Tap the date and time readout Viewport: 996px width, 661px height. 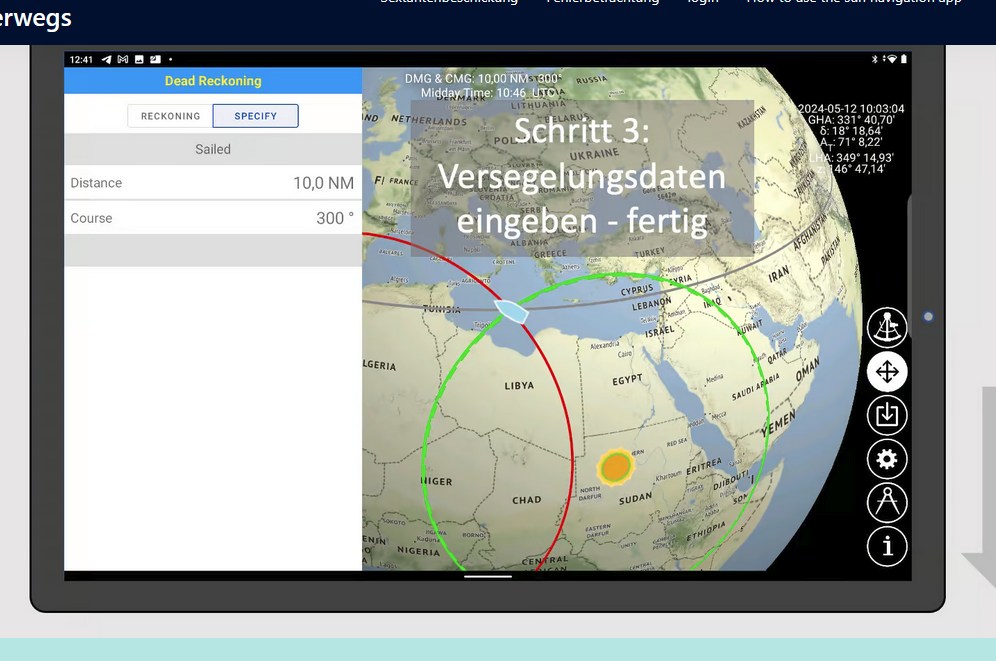(x=850, y=109)
